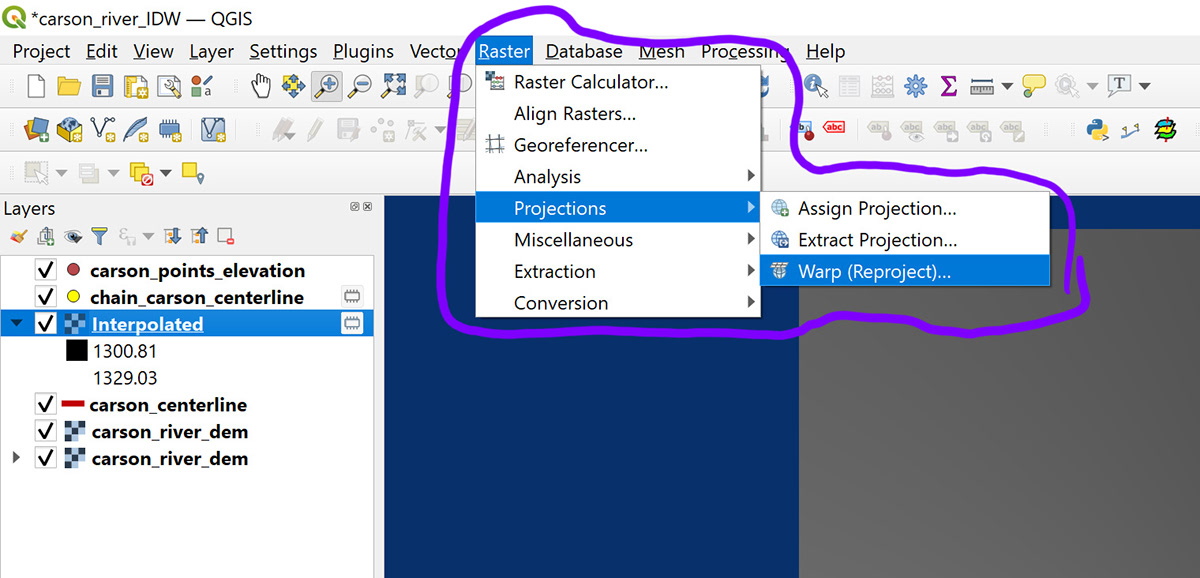The width and height of the screenshot is (1200, 578).
Task: Open the Database menu
Action: (x=583, y=51)
